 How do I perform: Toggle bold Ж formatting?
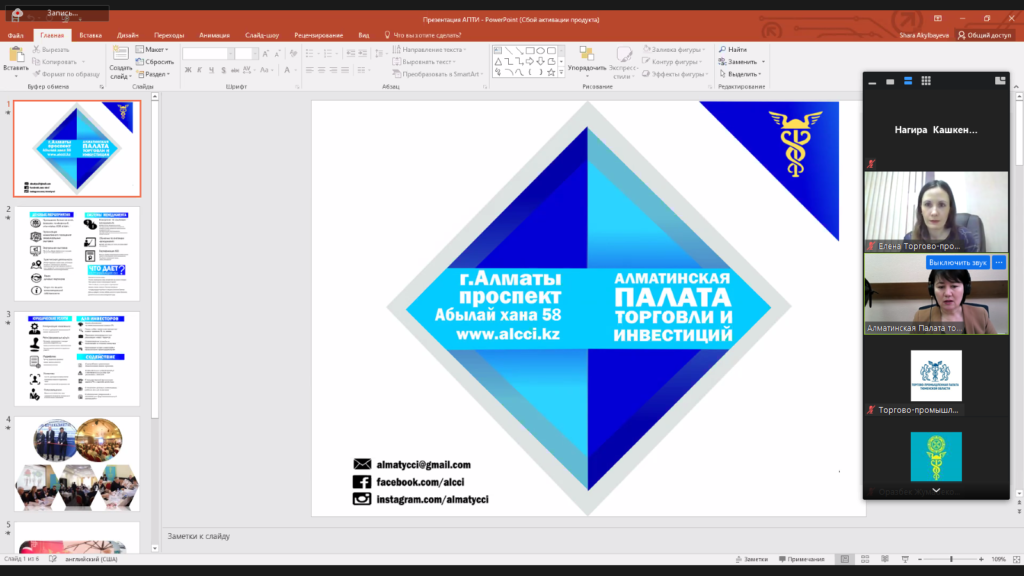[x=188, y=70]
